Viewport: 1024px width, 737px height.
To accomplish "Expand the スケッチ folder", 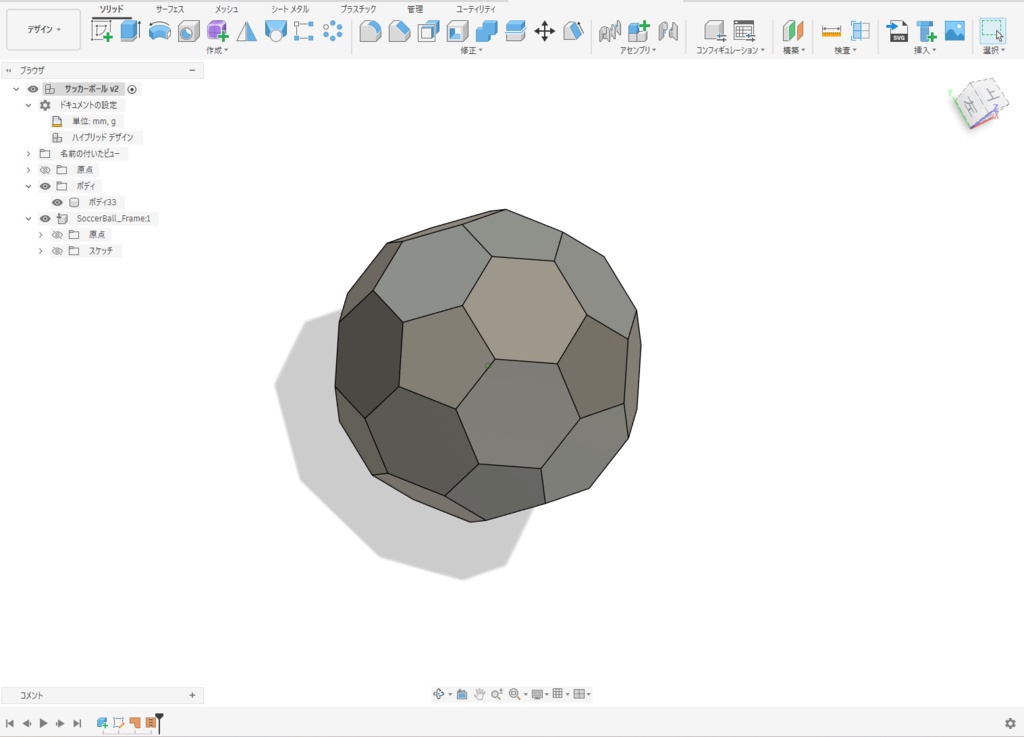I will 41,250.
